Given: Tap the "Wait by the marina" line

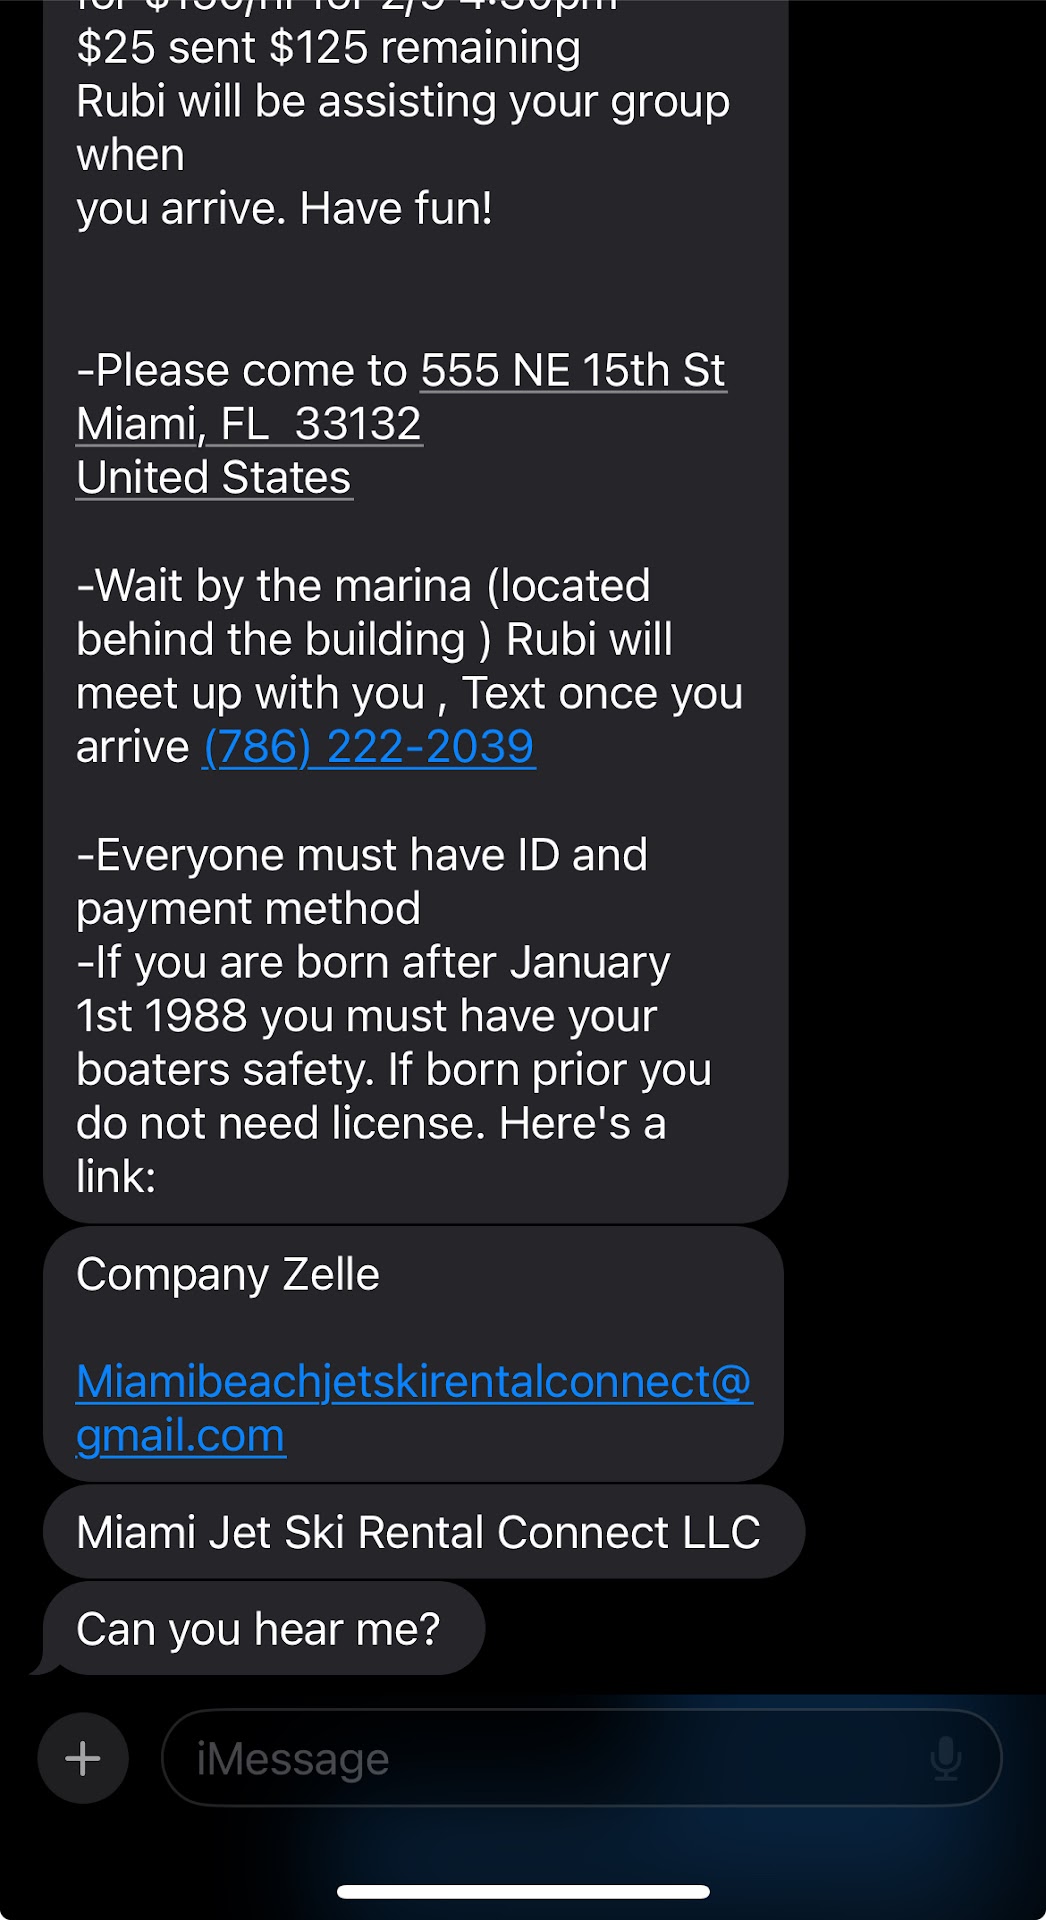Looking at the screenshot, I should pos(363,586).
